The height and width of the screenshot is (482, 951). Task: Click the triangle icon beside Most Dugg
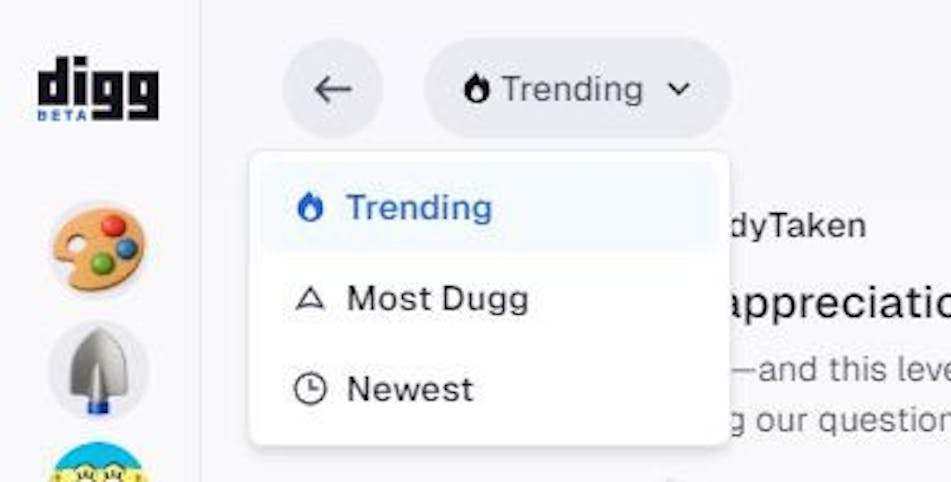[310, 299]
